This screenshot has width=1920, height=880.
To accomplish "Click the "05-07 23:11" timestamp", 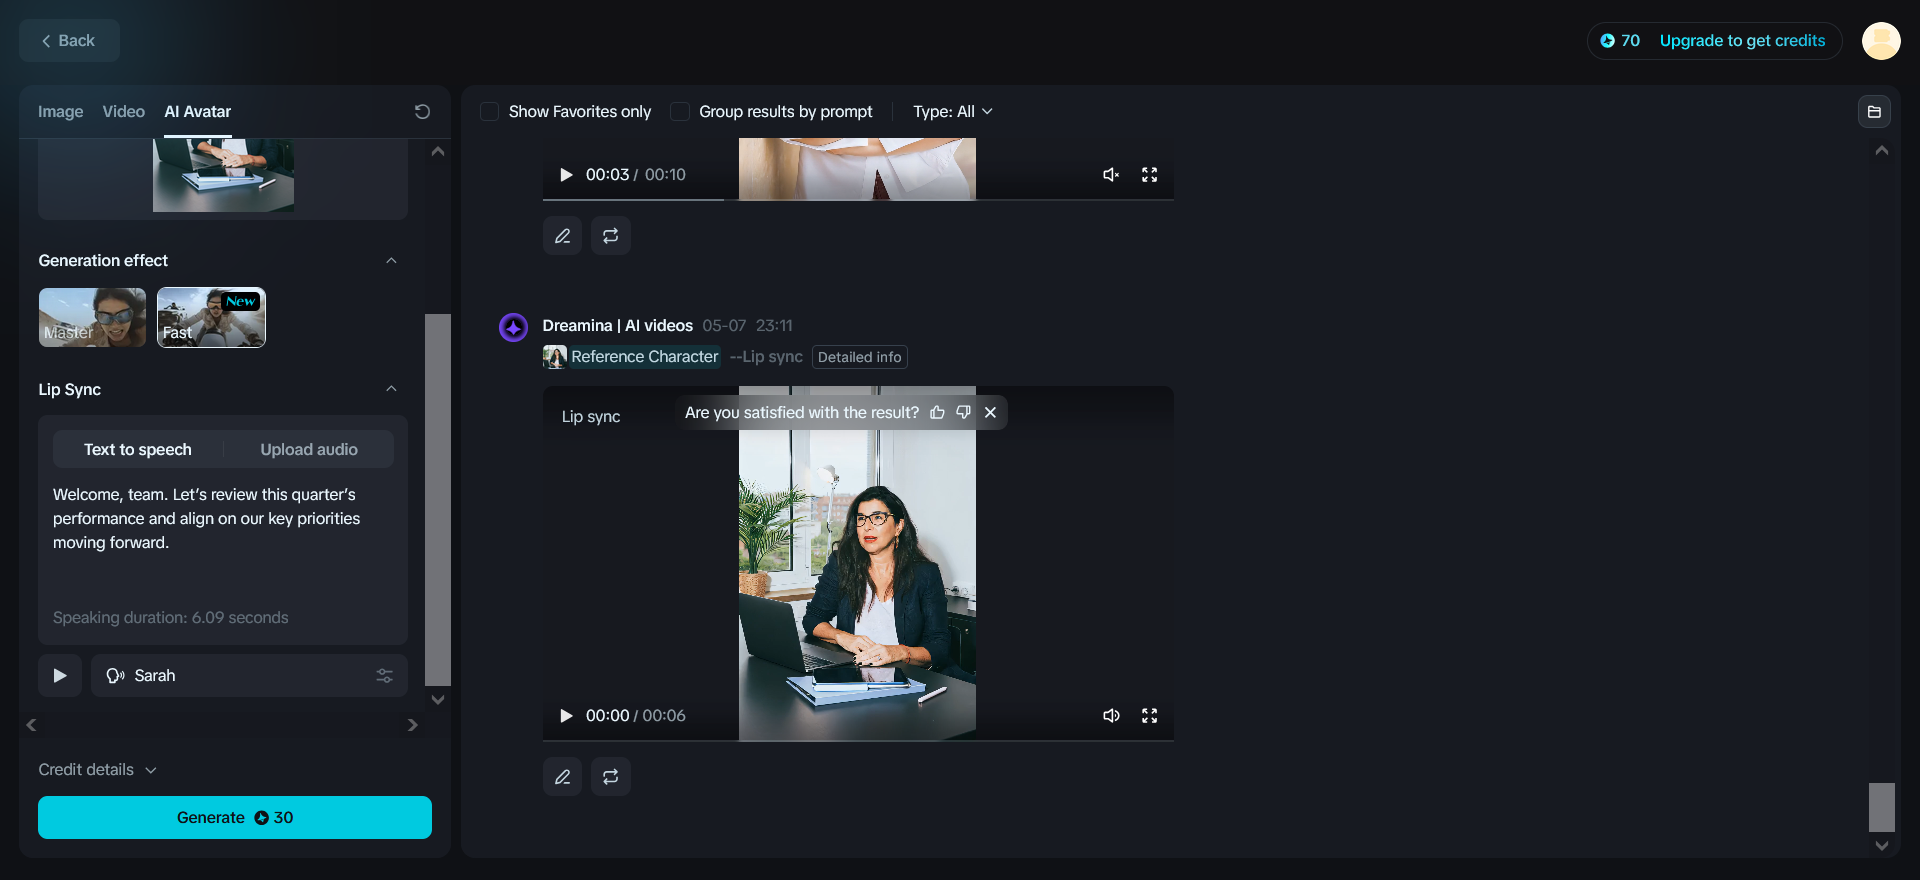I will pyautogui.click(x=747, y=326).
